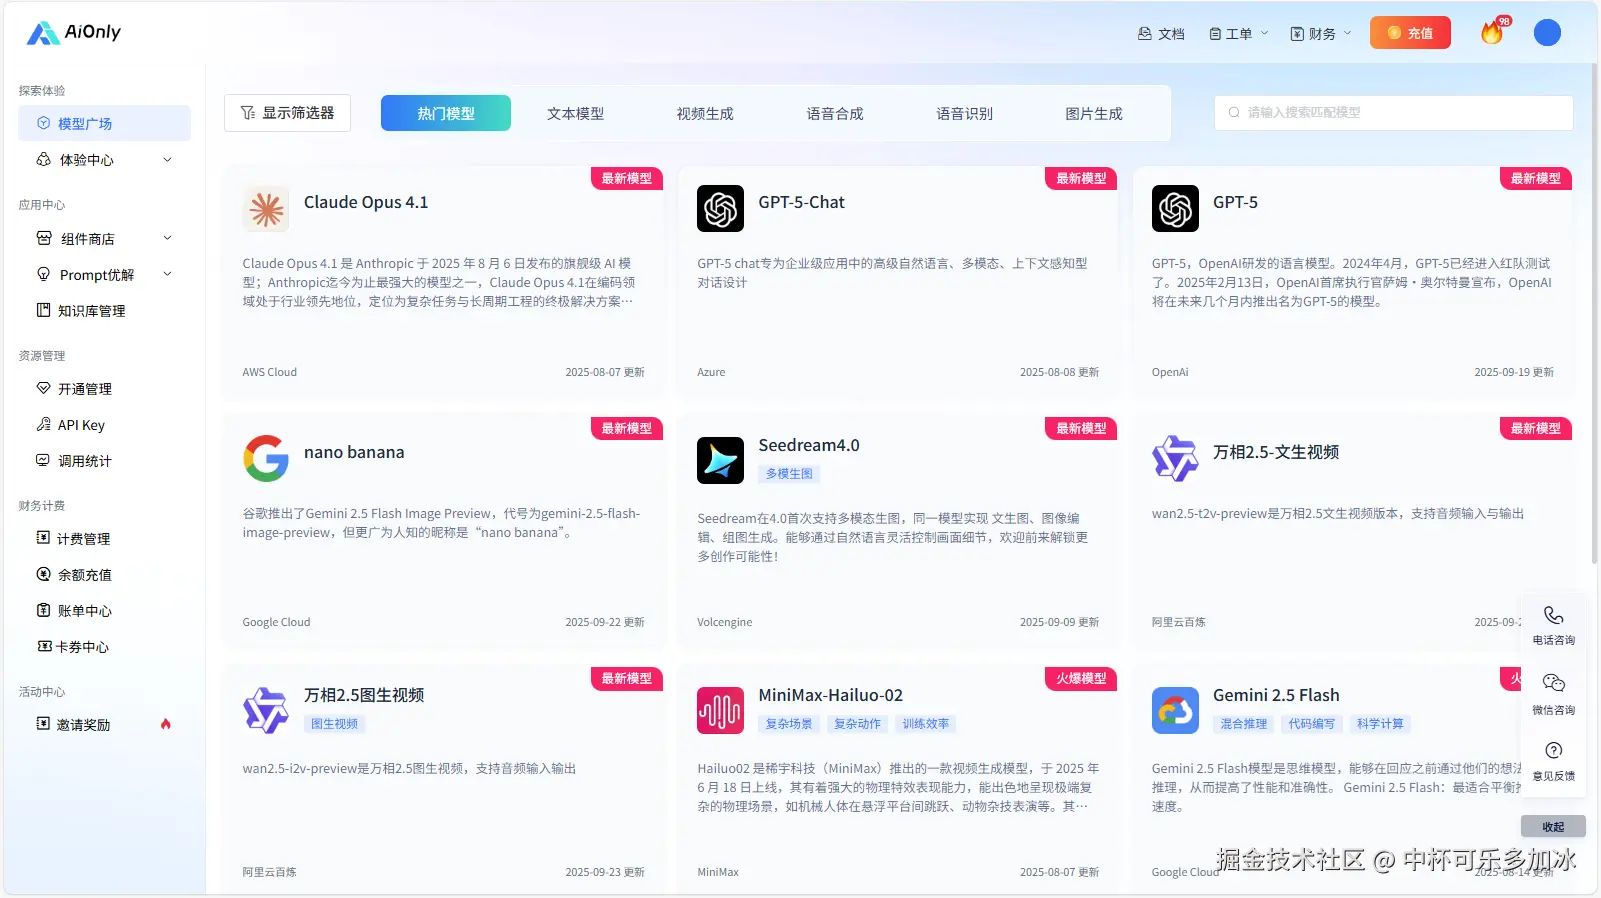This screenshot has height=898, width=1601.
Task: Click the Claude Opus 4.1 model icon
Action: tap(266, 208)
